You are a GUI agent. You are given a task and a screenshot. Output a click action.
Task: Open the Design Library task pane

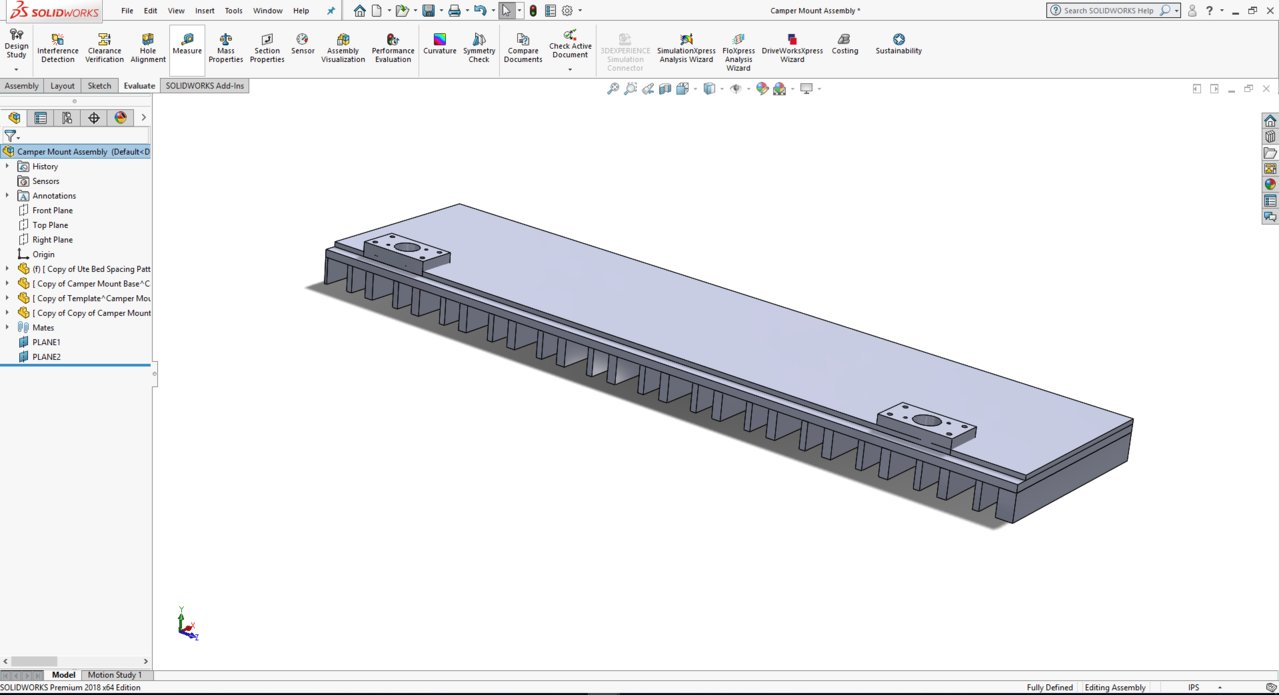click(1270, 137)
